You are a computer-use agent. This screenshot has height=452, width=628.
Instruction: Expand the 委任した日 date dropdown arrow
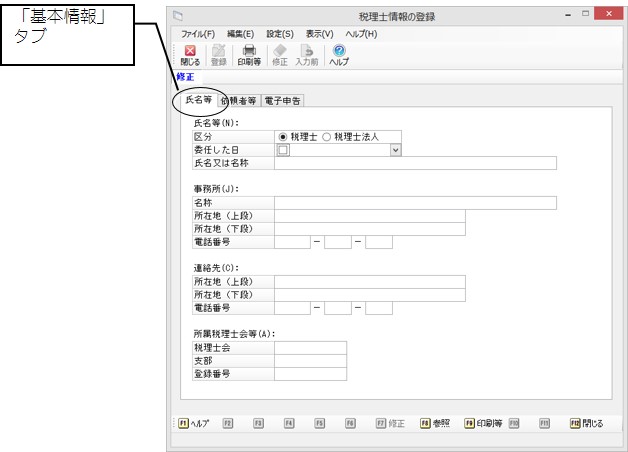[395, 149]
